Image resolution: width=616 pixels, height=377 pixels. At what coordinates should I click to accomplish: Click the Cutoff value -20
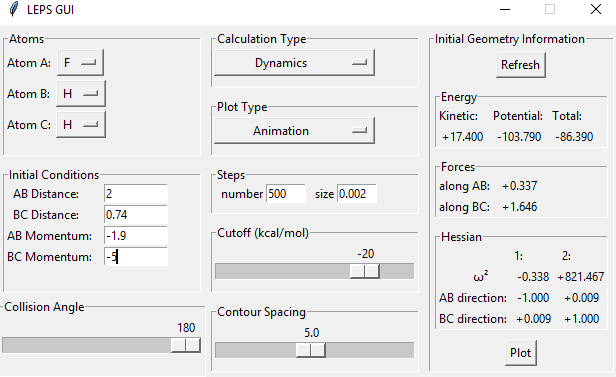point(366,254)
